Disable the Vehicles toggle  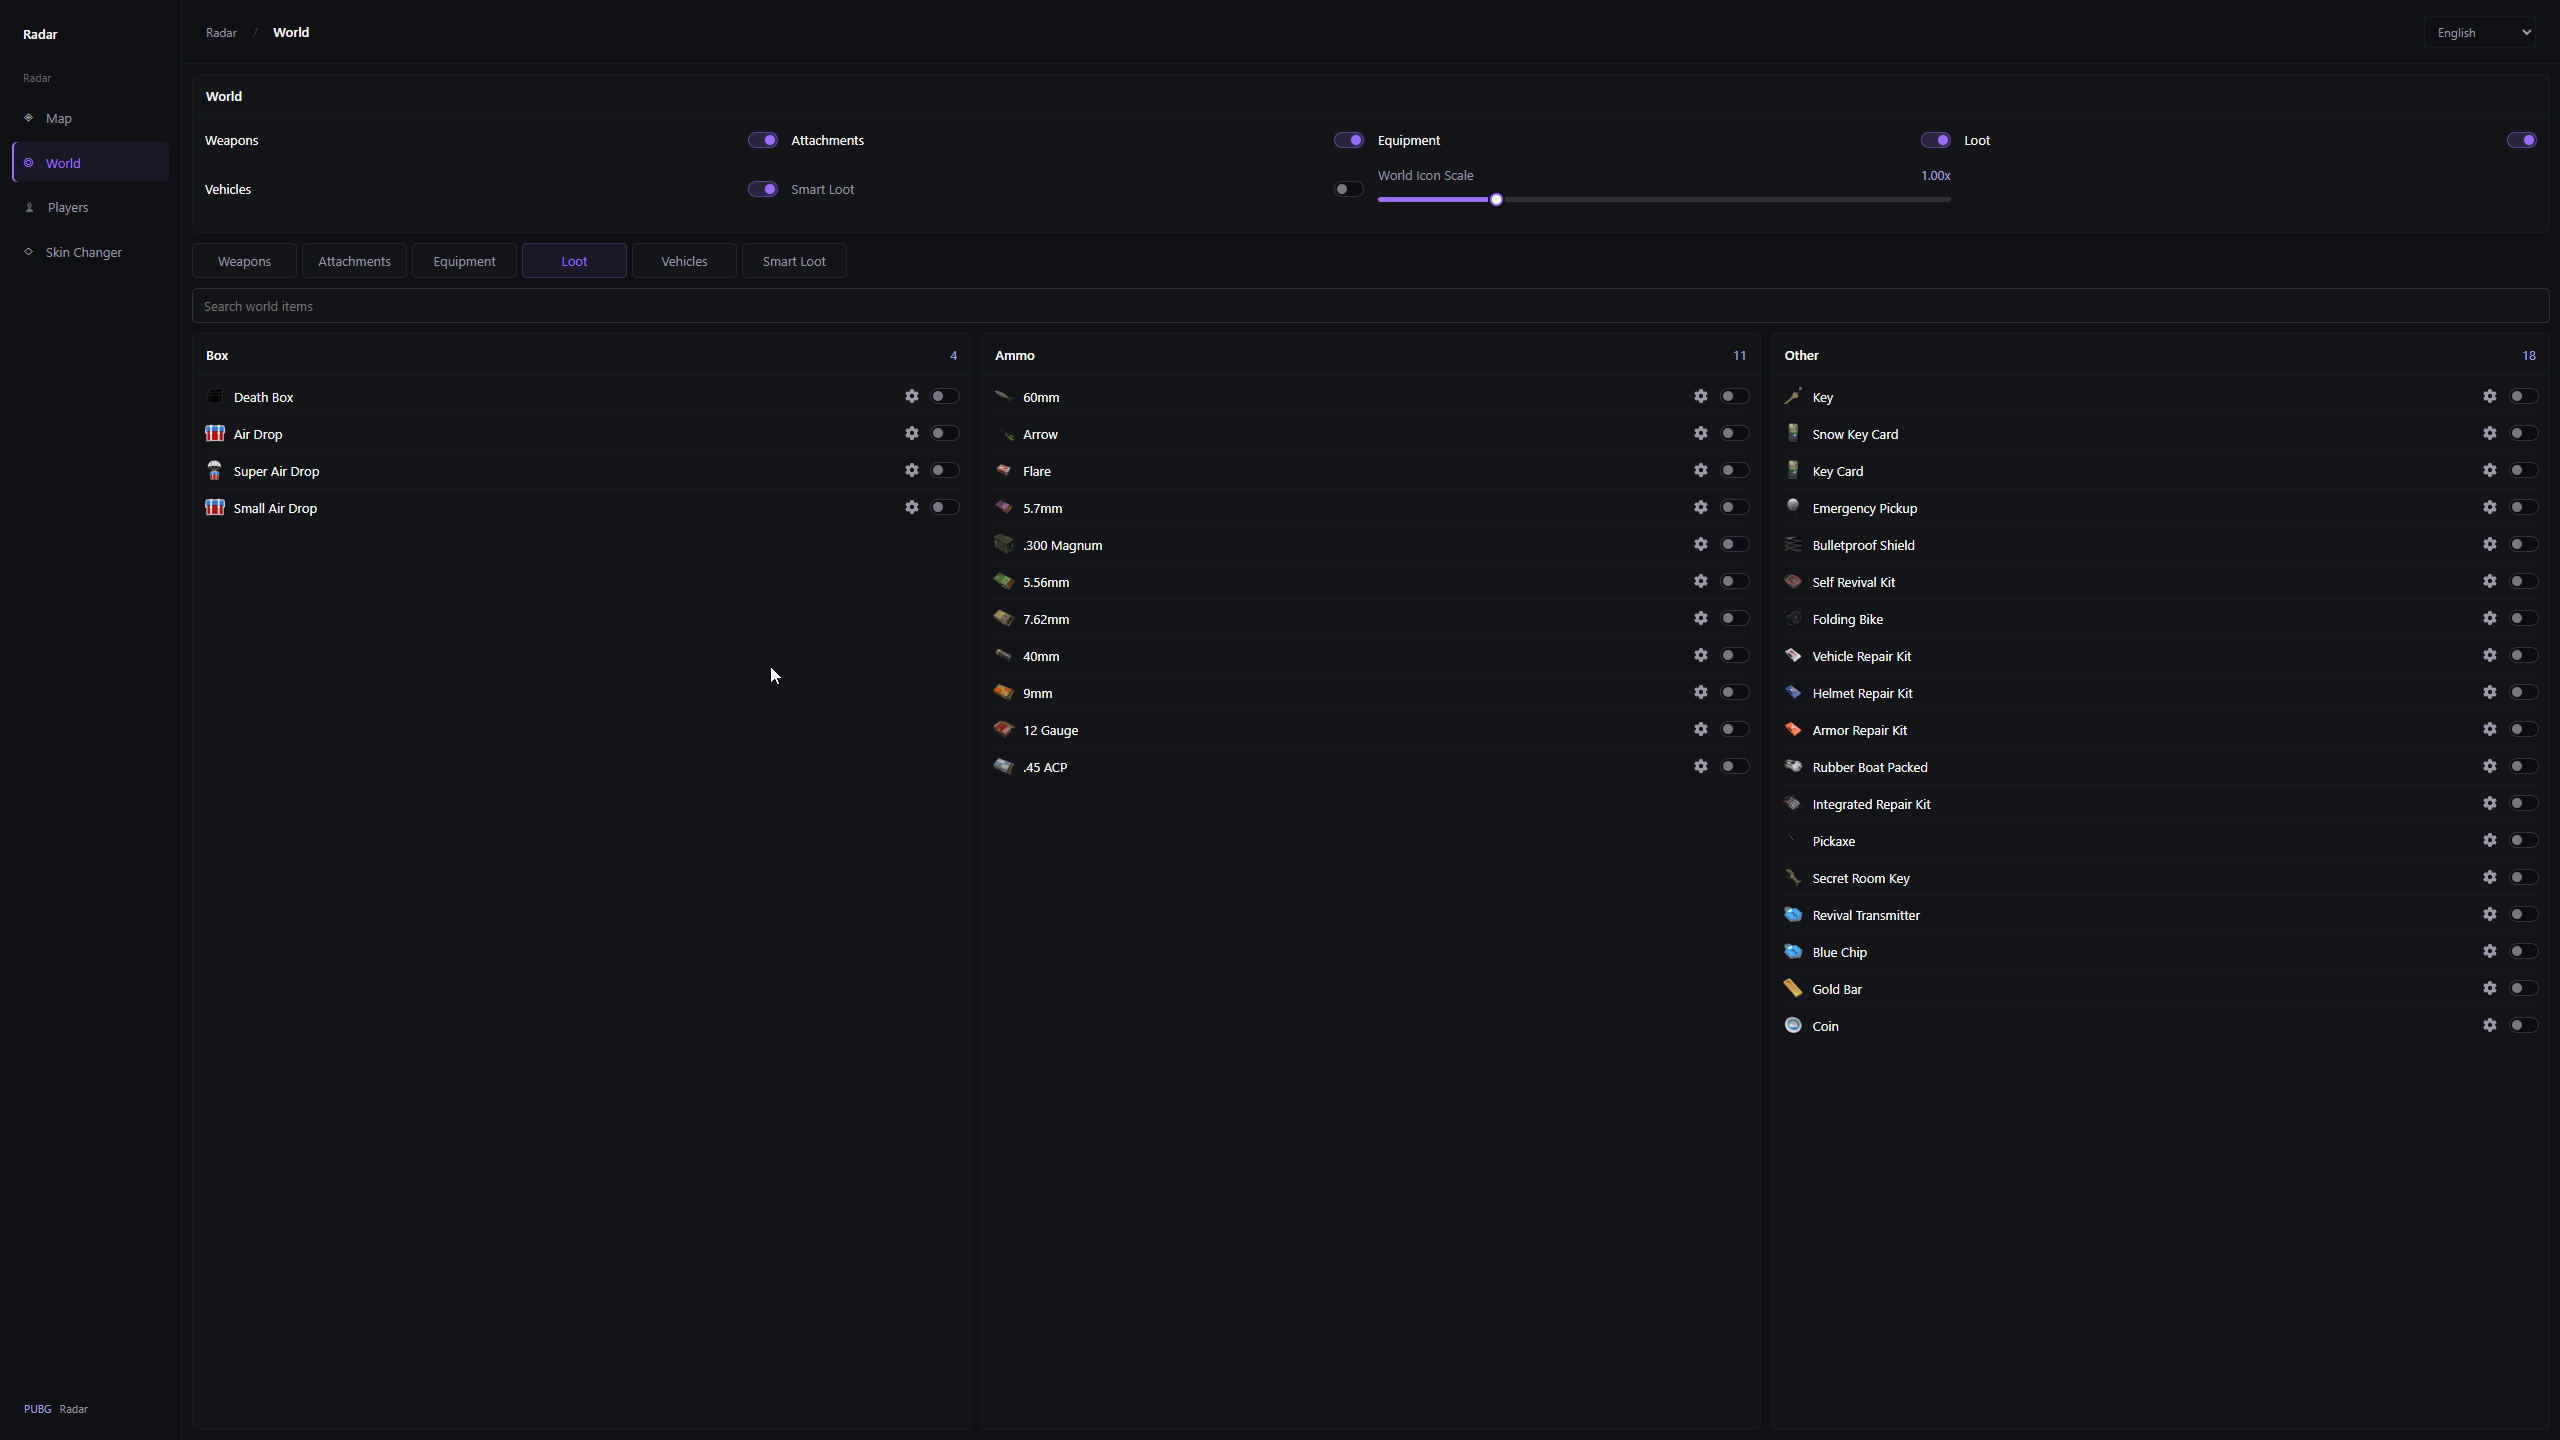click(x=763, y=189)
